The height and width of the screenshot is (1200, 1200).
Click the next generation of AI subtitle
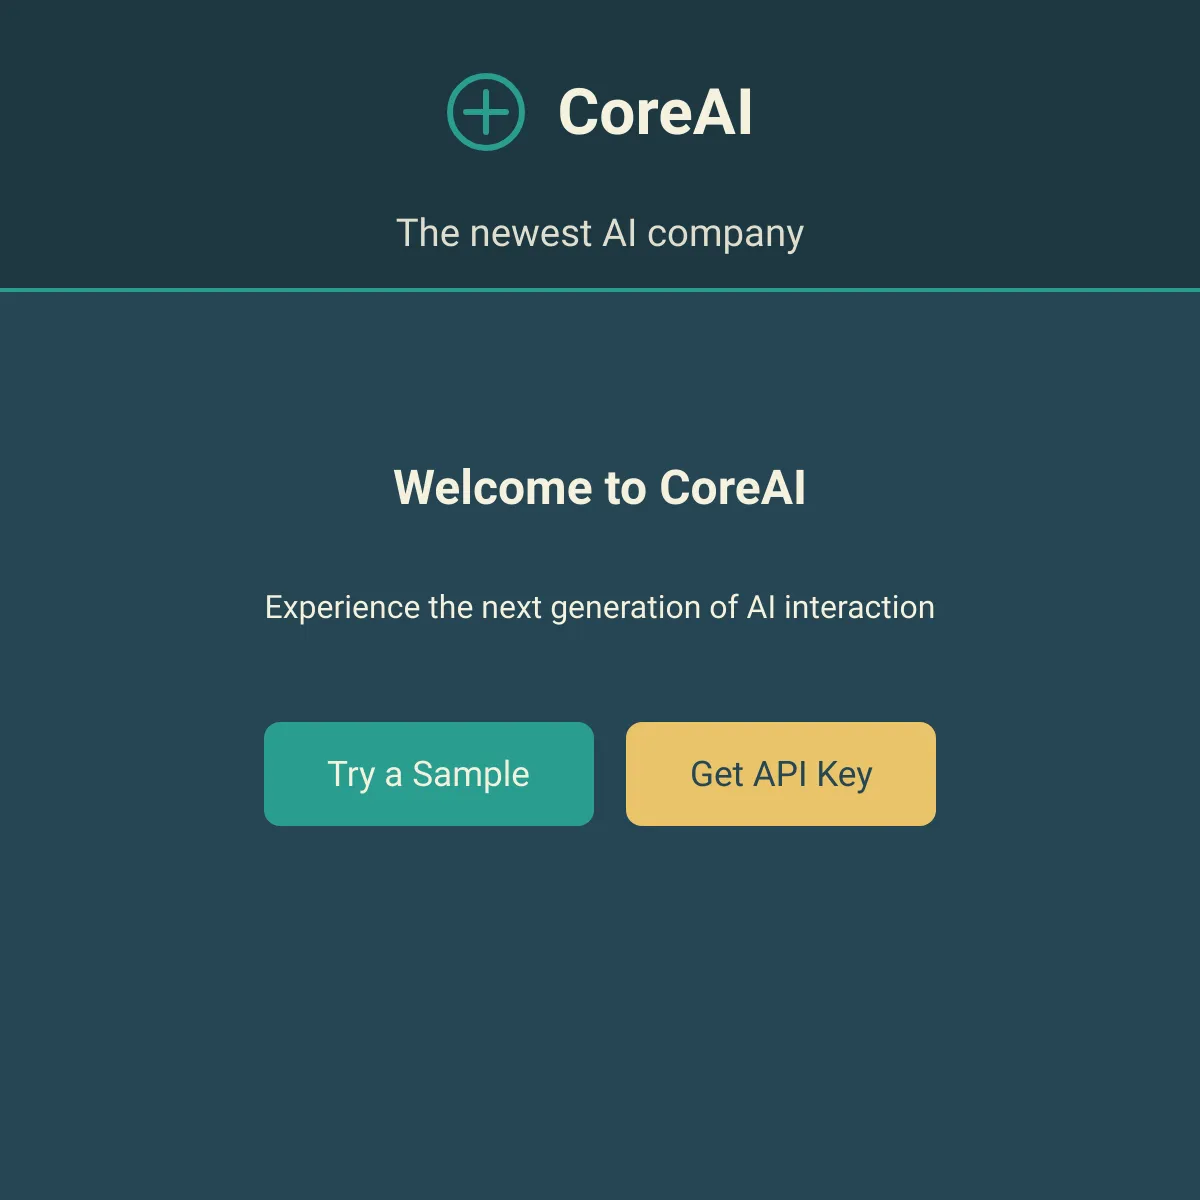click(598, 607)
